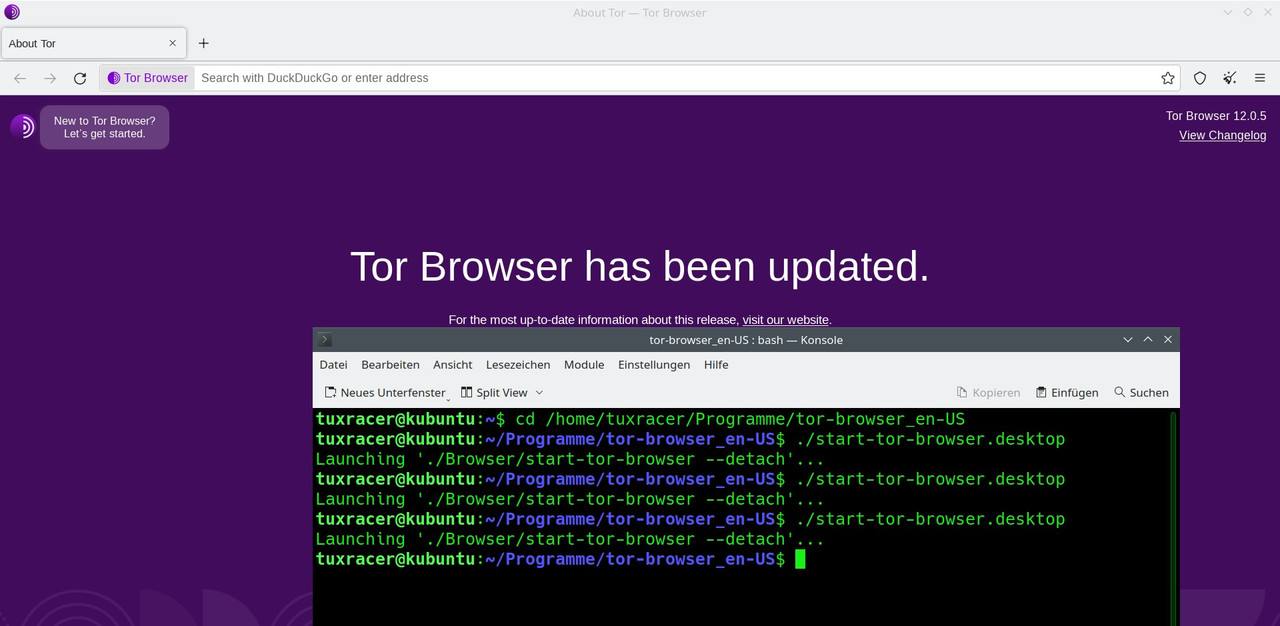Image resolution: width=1280 pixels, height=626 pixels.
Task: Select the About Tor tab
Action: 93,43
